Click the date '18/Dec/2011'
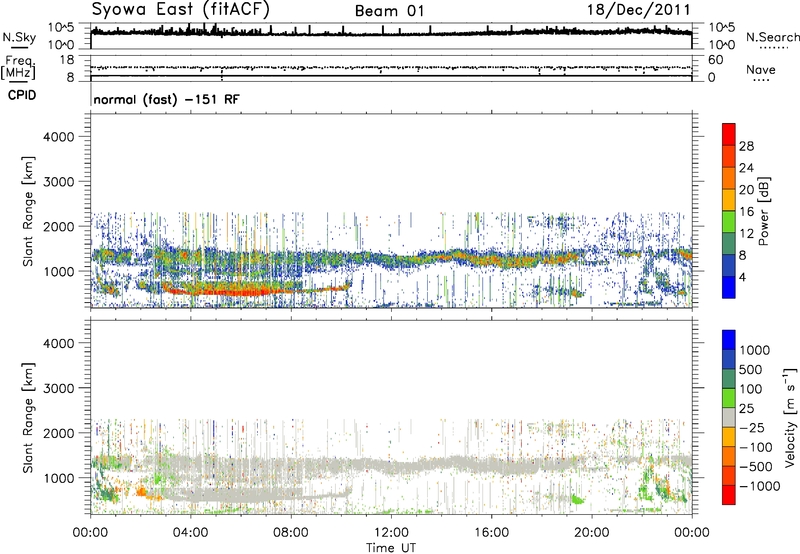This screenshot has height=554, width=800. pyautogui.click(x=639, y=10)
